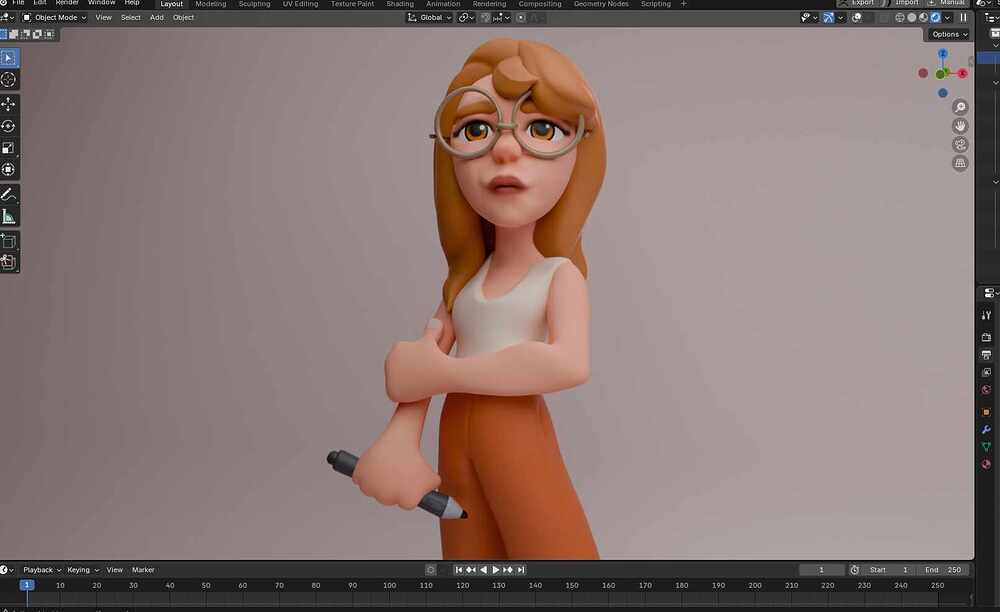
Task: Open the object visibility and selectability dropdown
Action: point(809,18)
